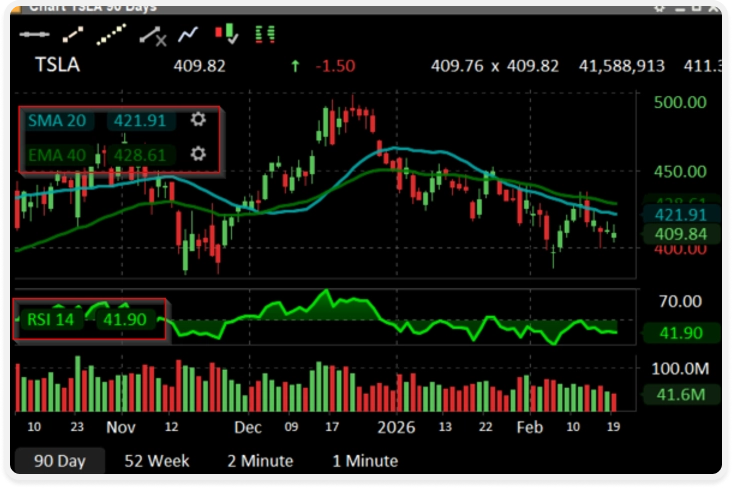The height and width of the screenshot is (488, 732).
Task: Click the 17 date label on time axis
Action: [332, 426]
